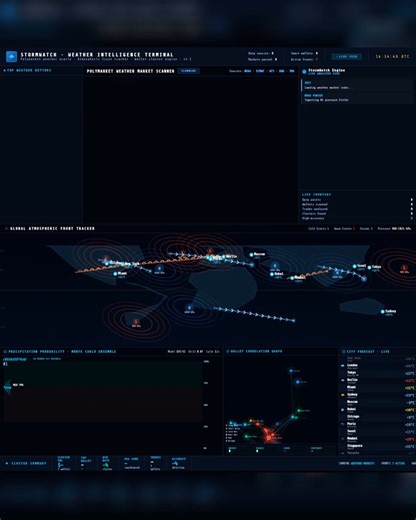Open the Moscow forecast row in City Forecast
416x520 pixels.
point(377,403)
